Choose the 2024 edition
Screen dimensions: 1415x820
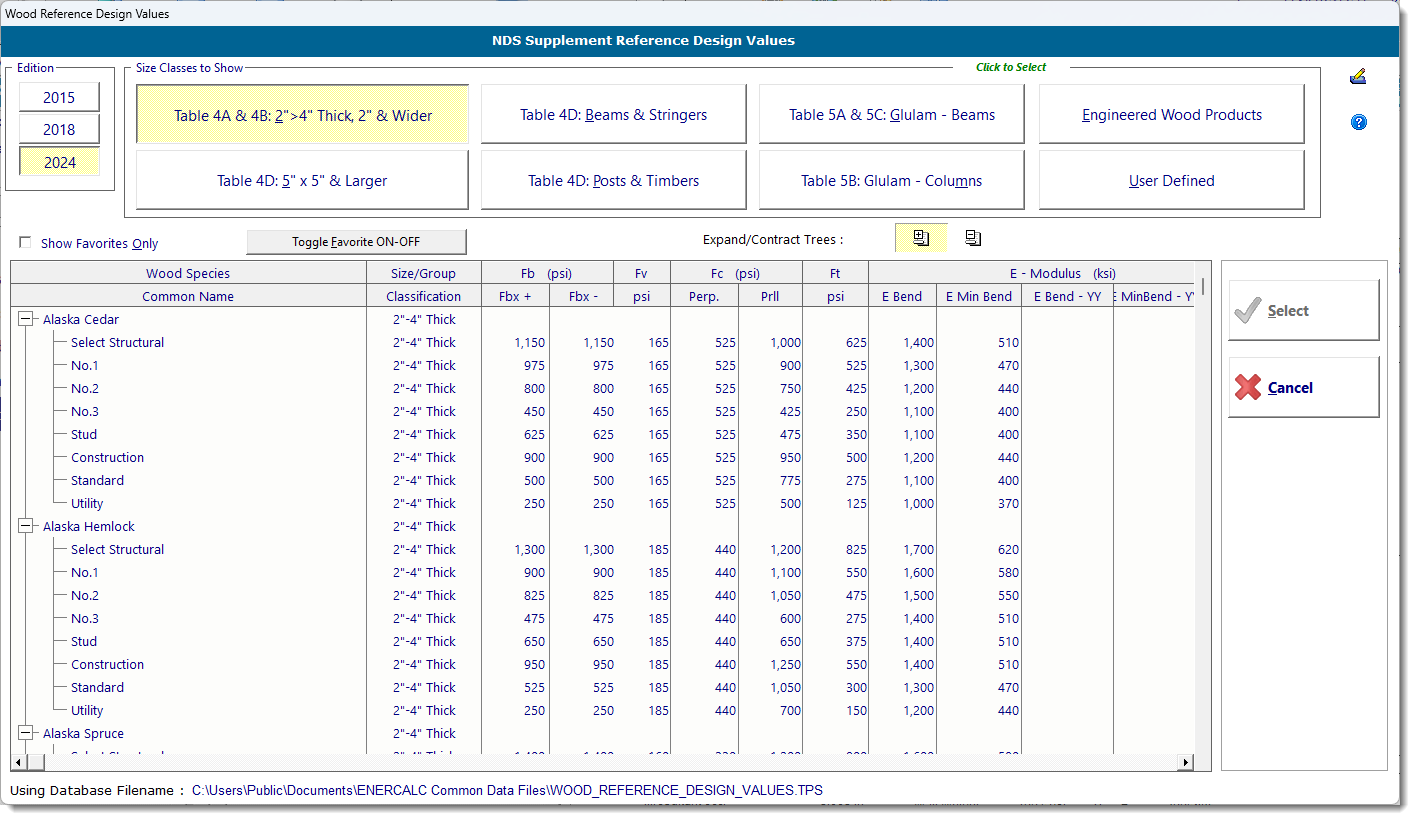click(59, 162)
